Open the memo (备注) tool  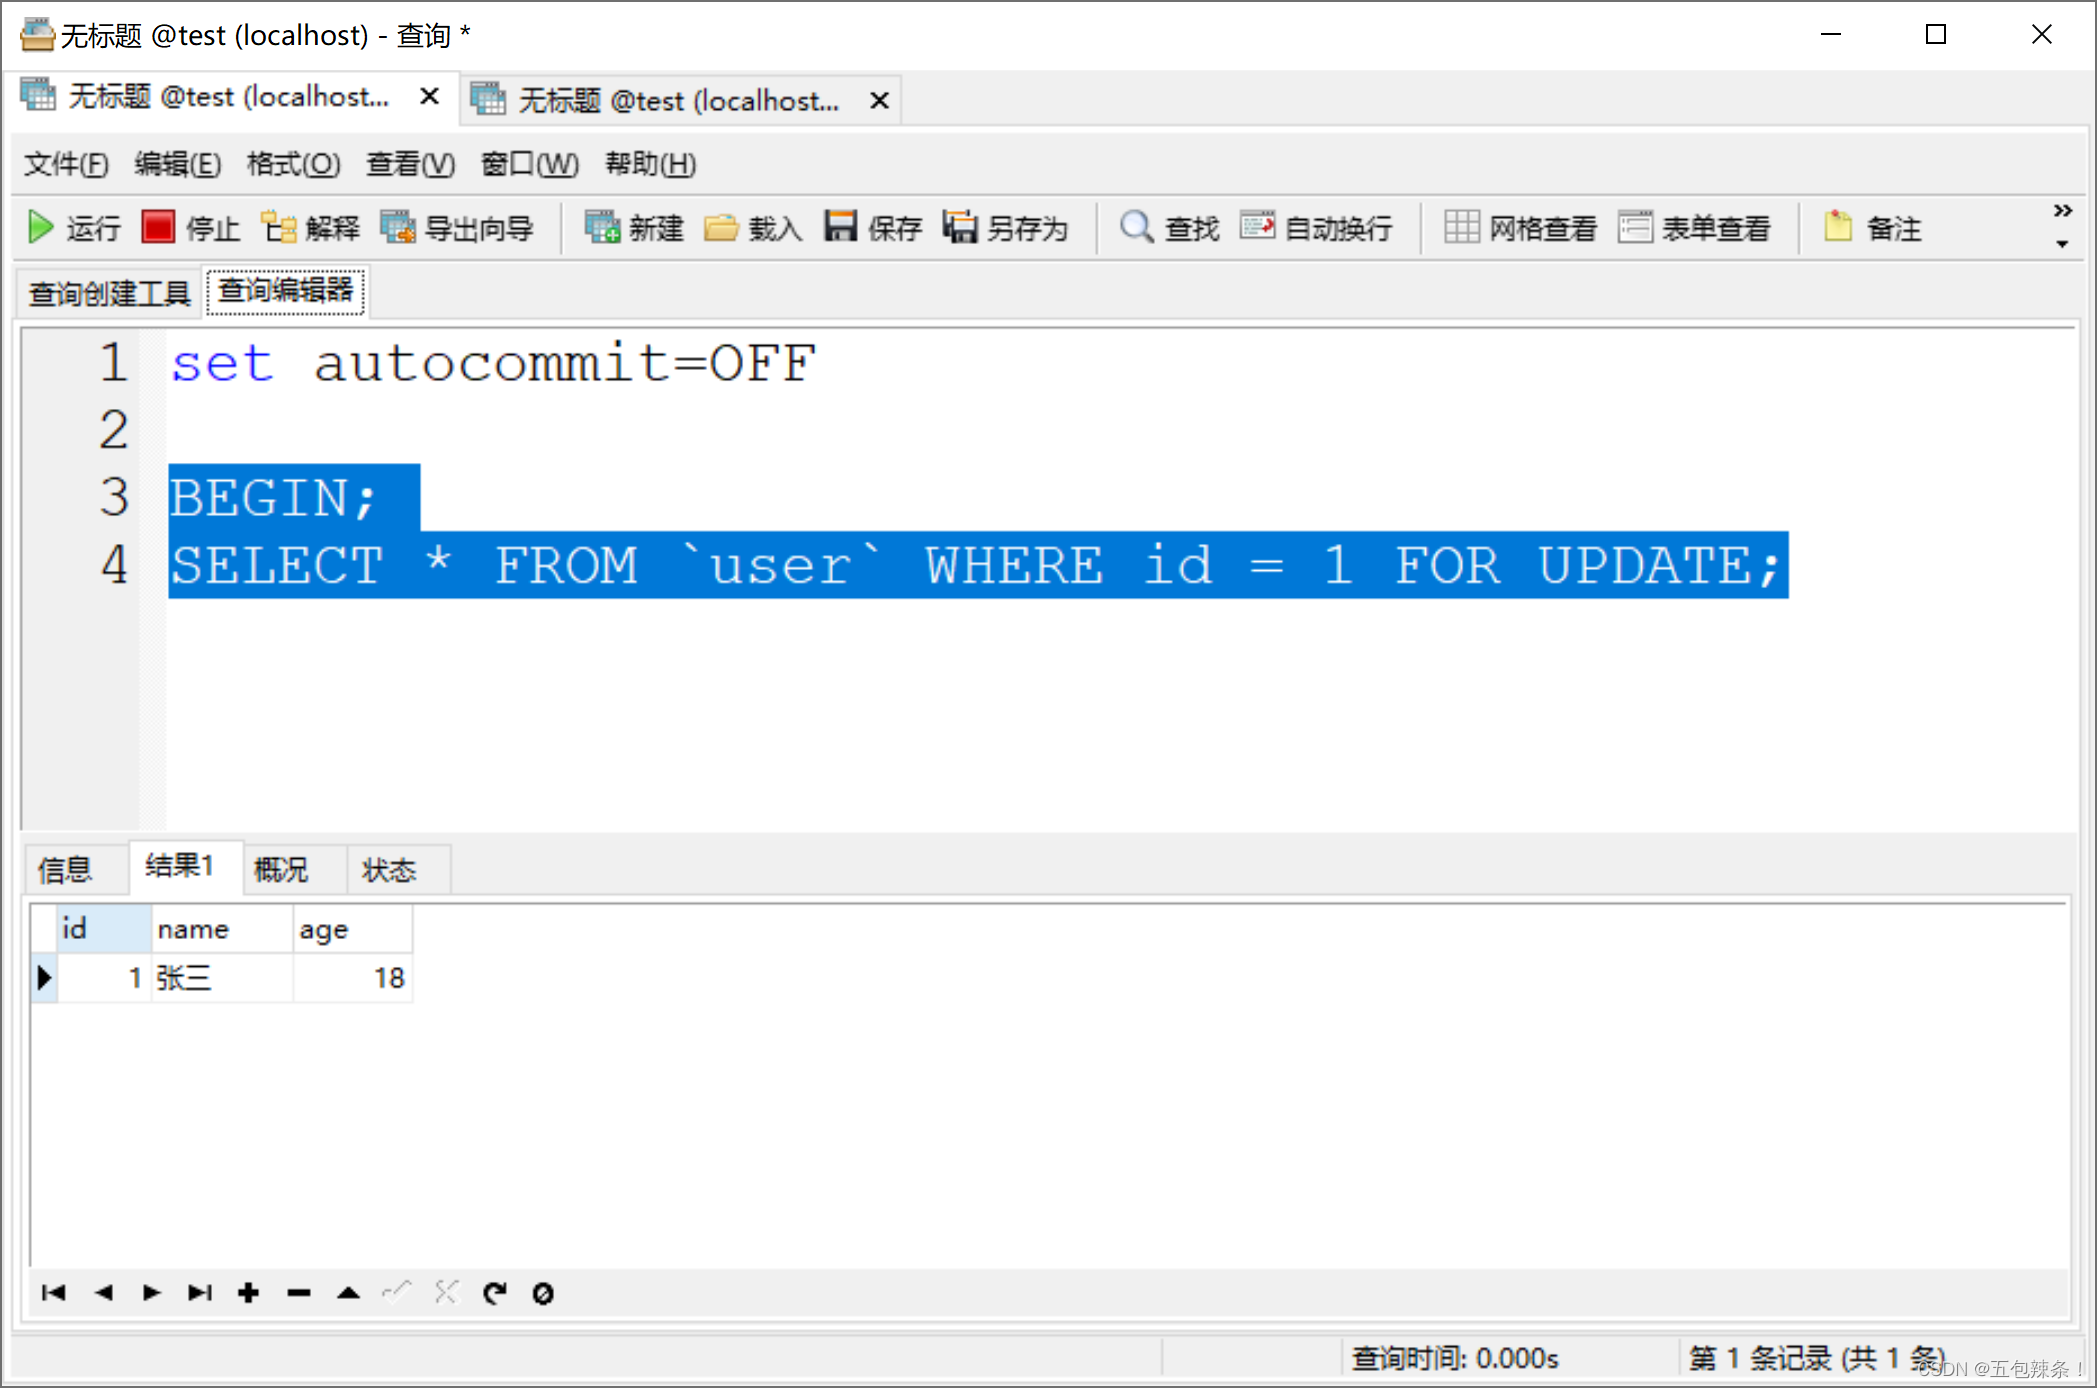click(1872, 228)
